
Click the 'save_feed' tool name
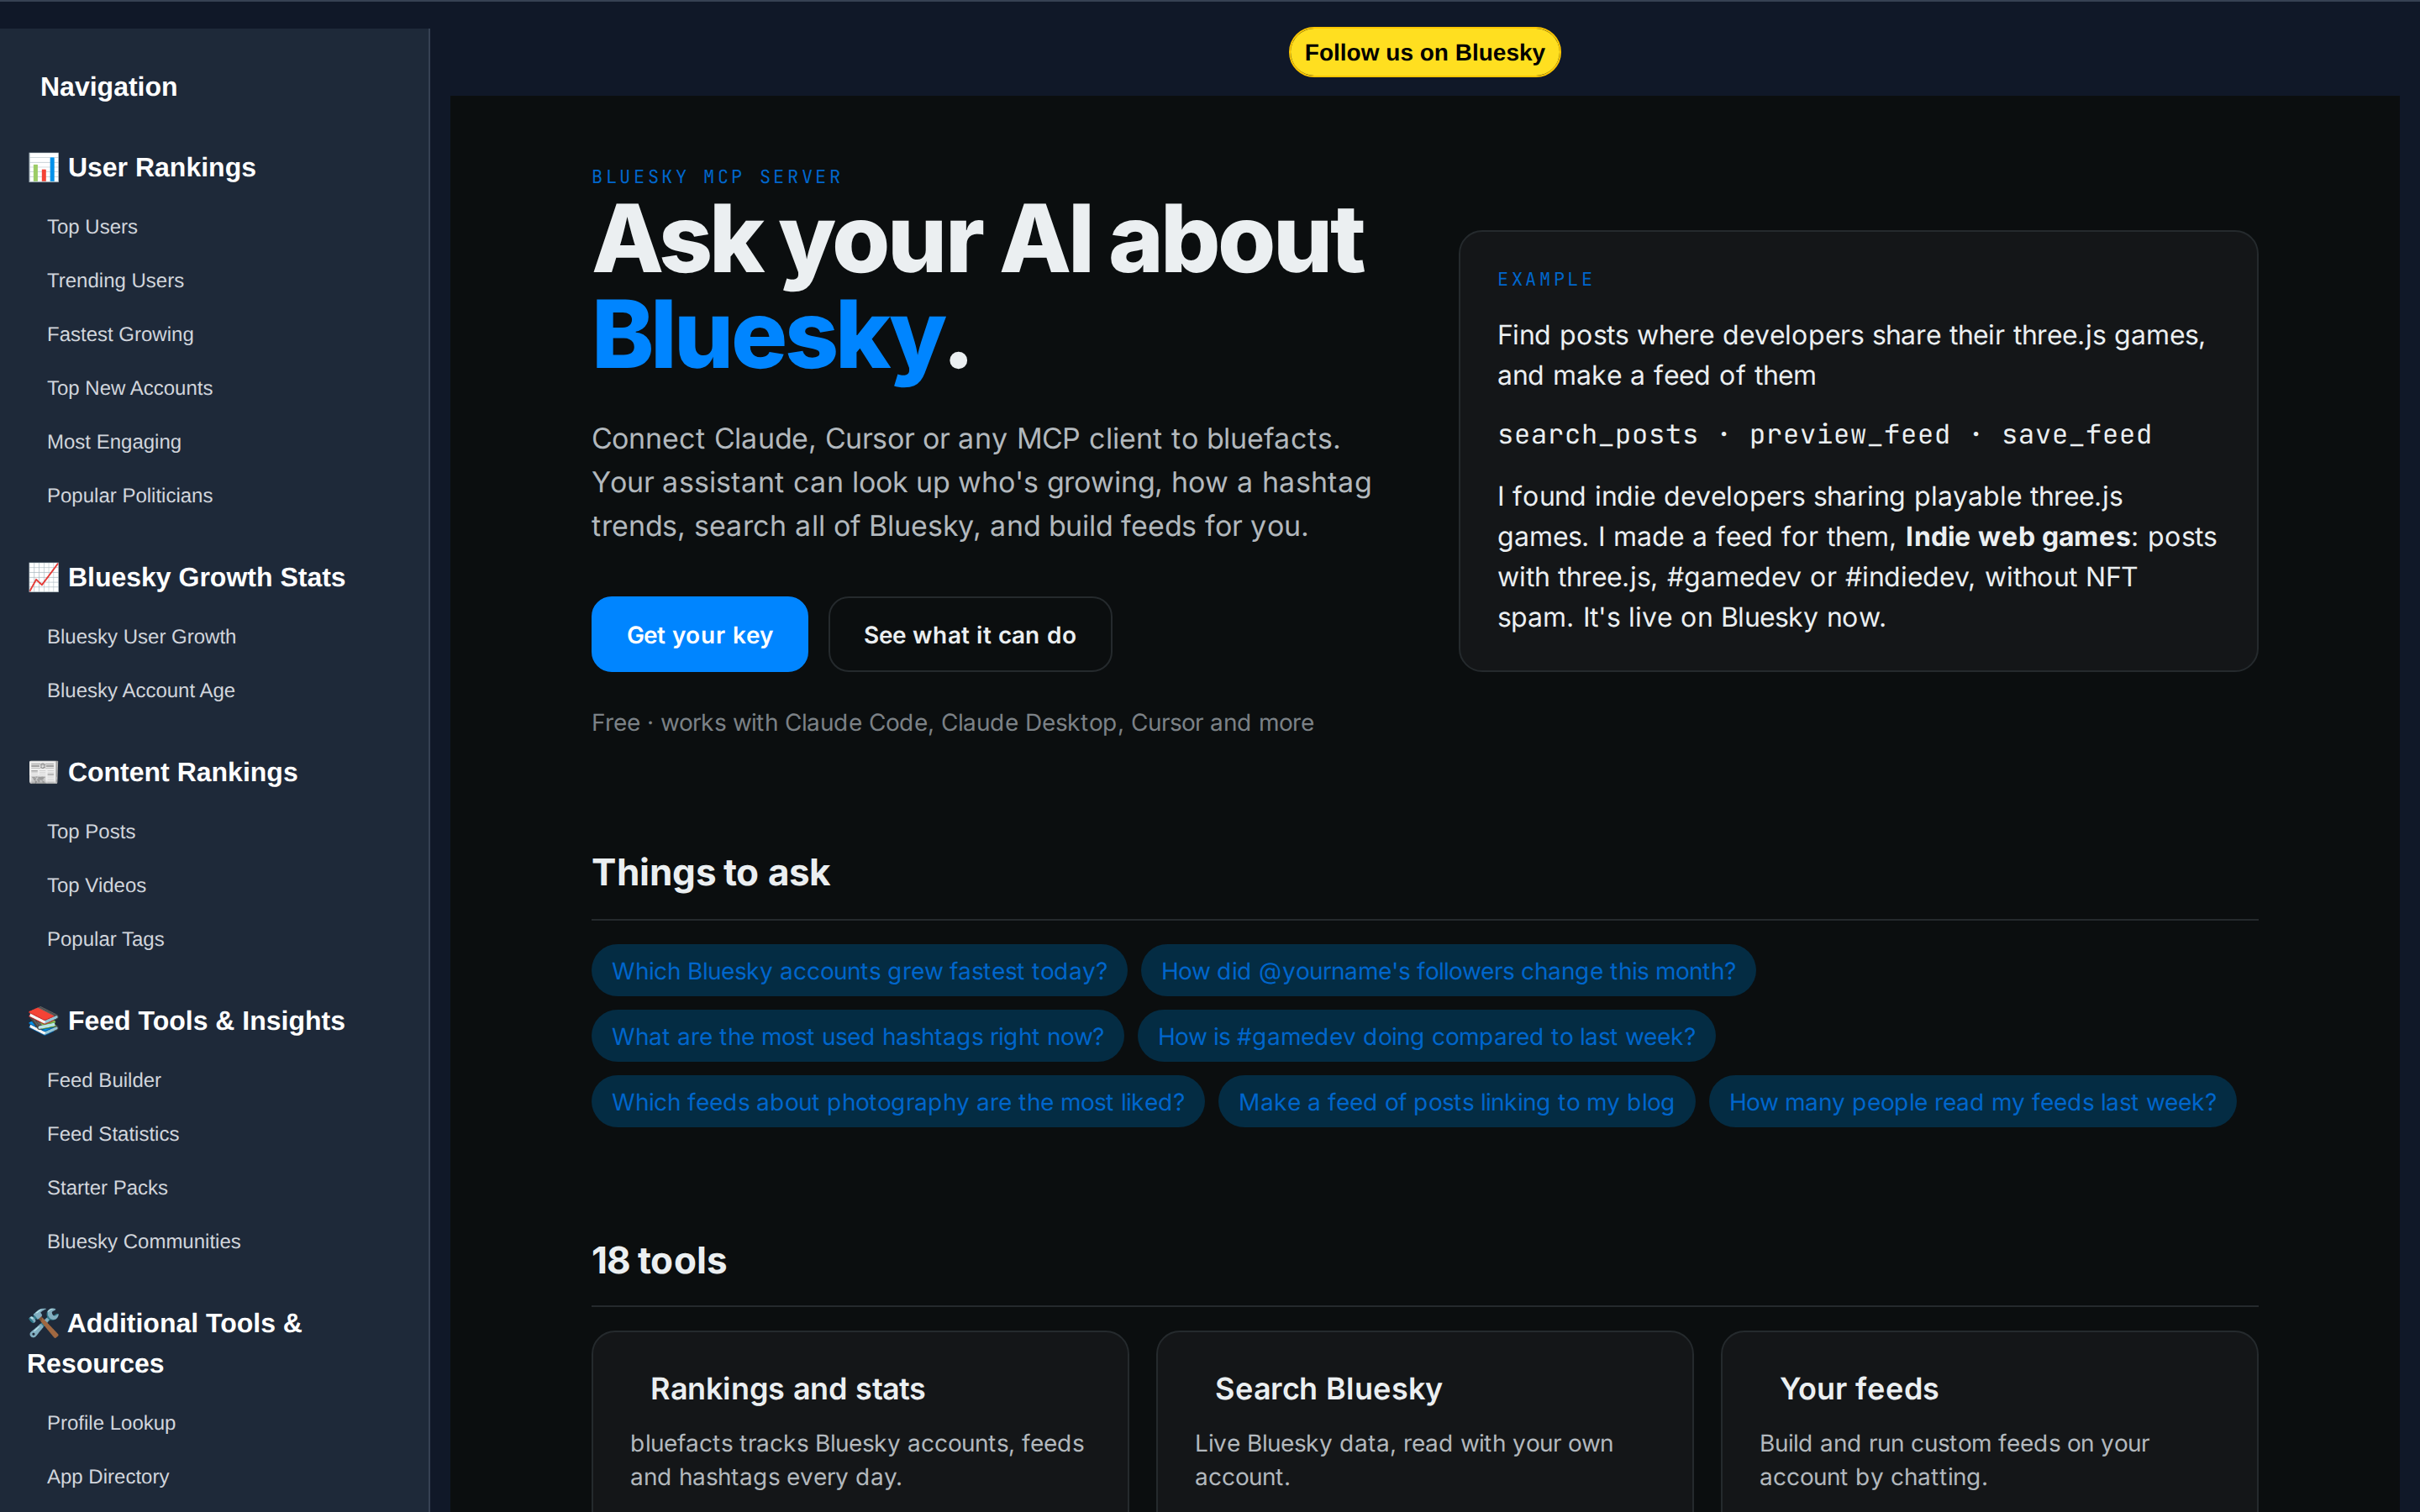pos(2076,434)
